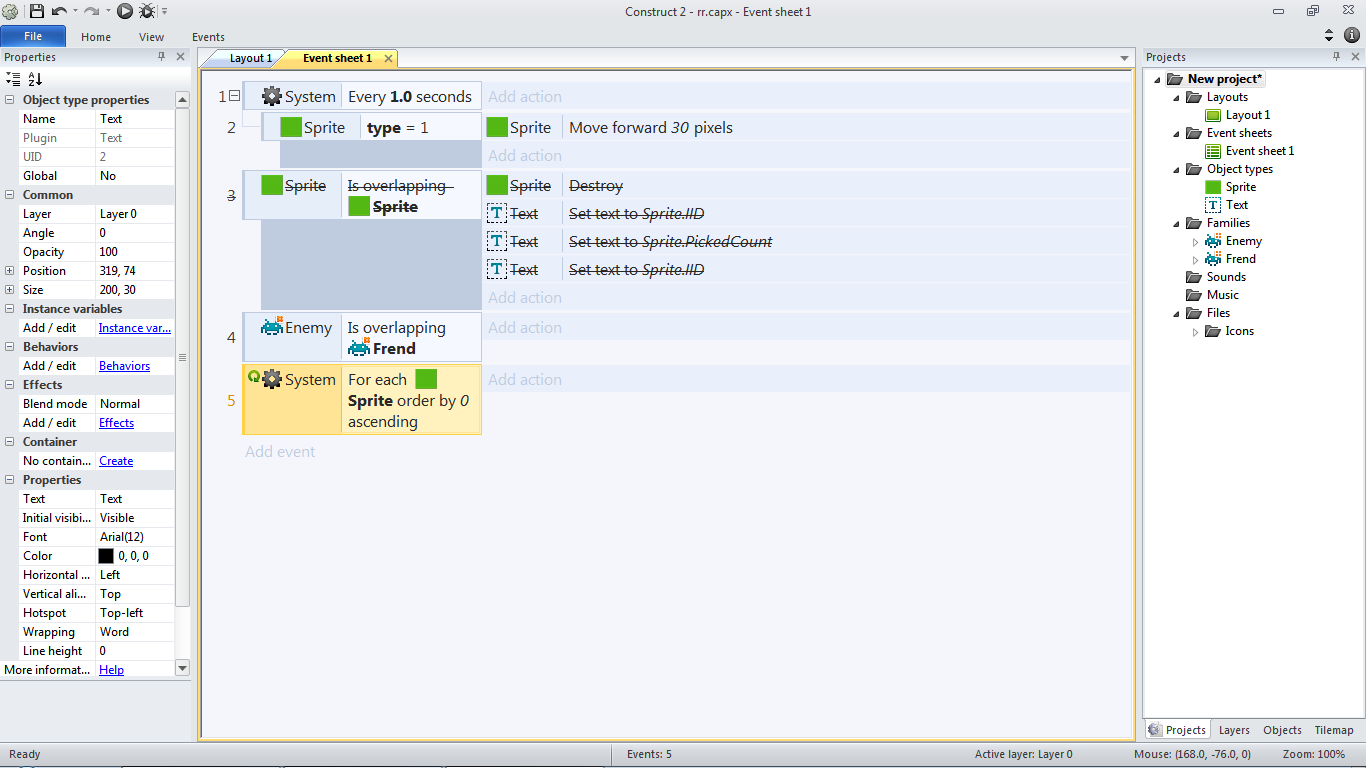Click the System gear icon in event 5
The width and height of the screenshot is (1366, 768).
(x=272, y=379)
